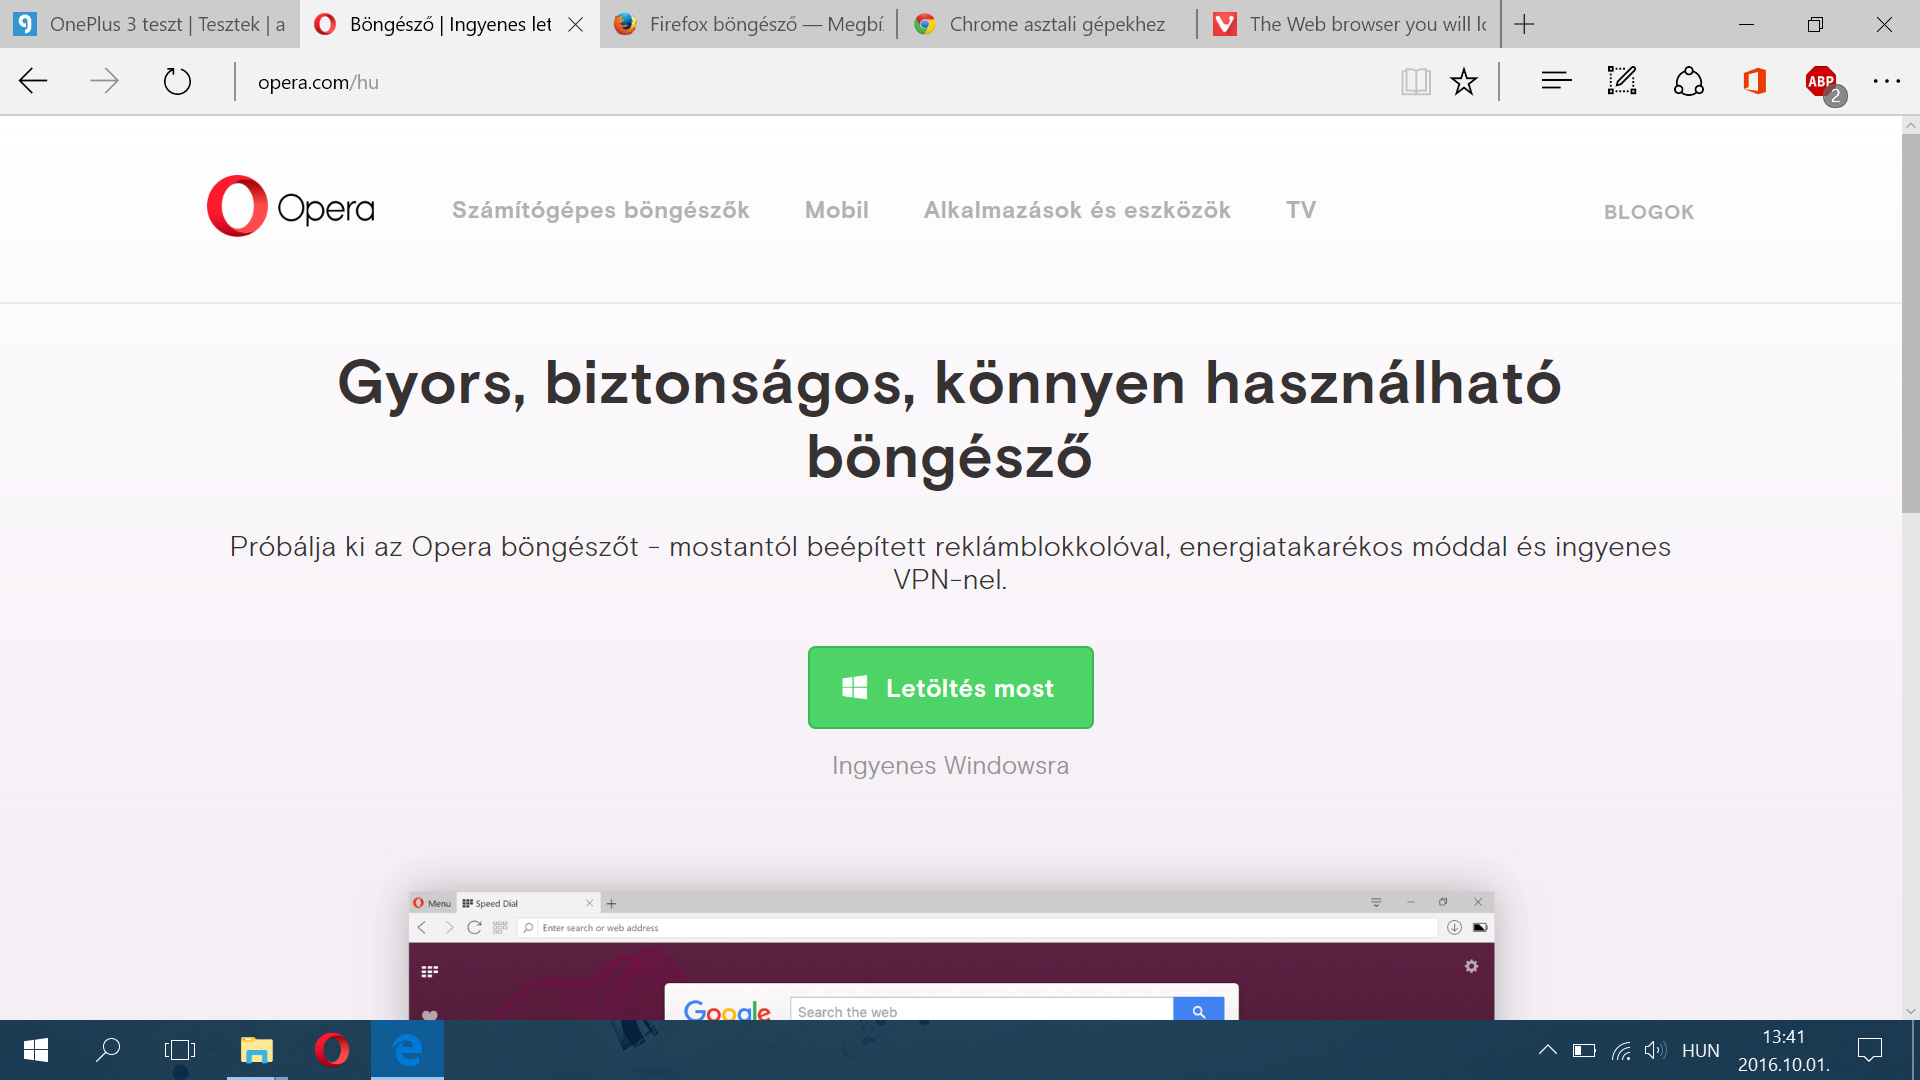Open the Hub three-lines icon
This screenshot has height=1080, width=1920.
[x=1556, y=81]
